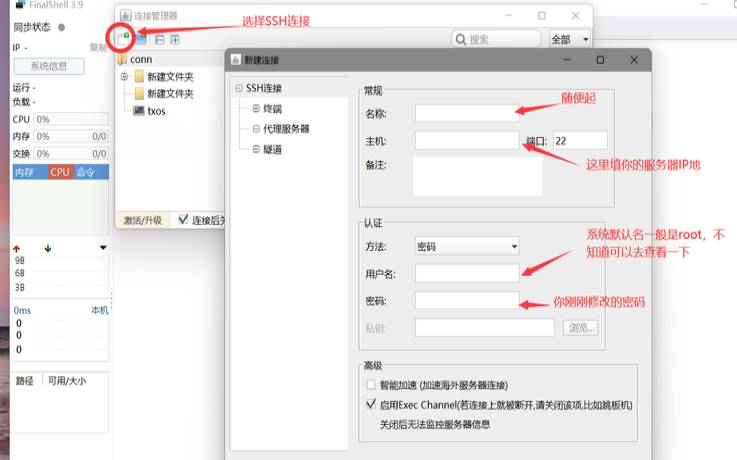Click the toggle box beside 代理服务器
This screenshot has height=460, width=737.
[256, 128]
